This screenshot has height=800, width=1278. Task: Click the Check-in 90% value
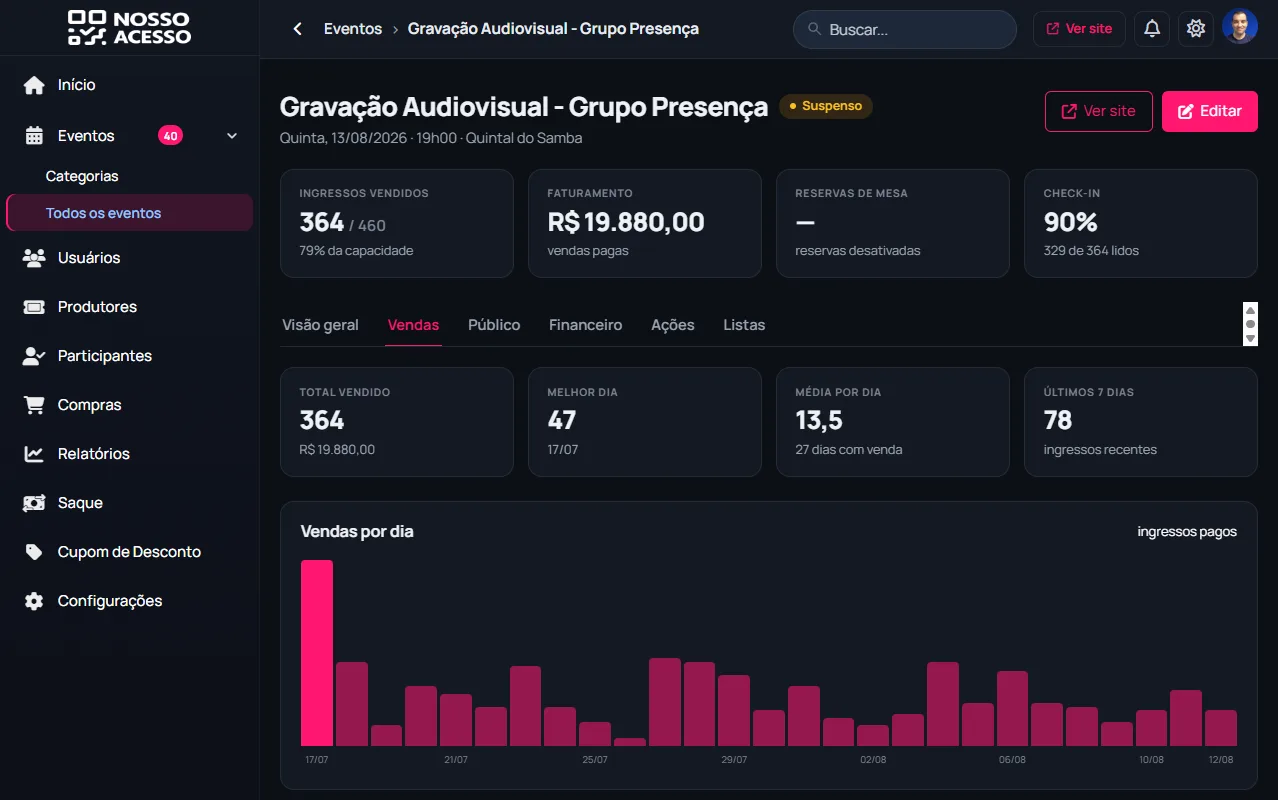(1070, 222)
